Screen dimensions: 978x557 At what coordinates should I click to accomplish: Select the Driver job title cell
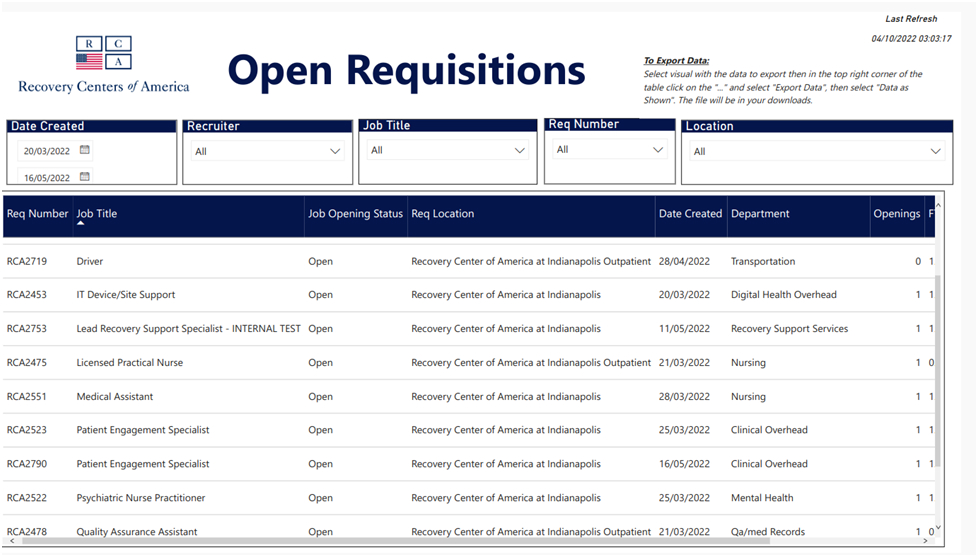pos(90,261)
